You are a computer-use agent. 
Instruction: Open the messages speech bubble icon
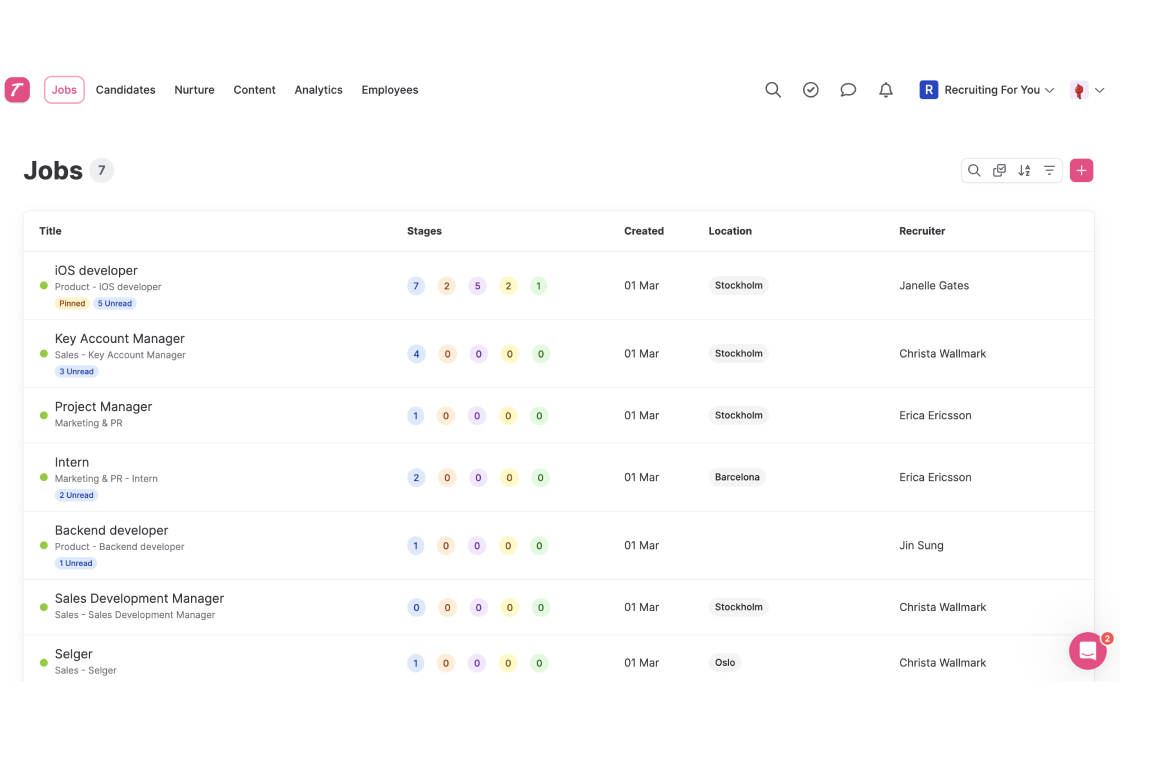[848, 89]
